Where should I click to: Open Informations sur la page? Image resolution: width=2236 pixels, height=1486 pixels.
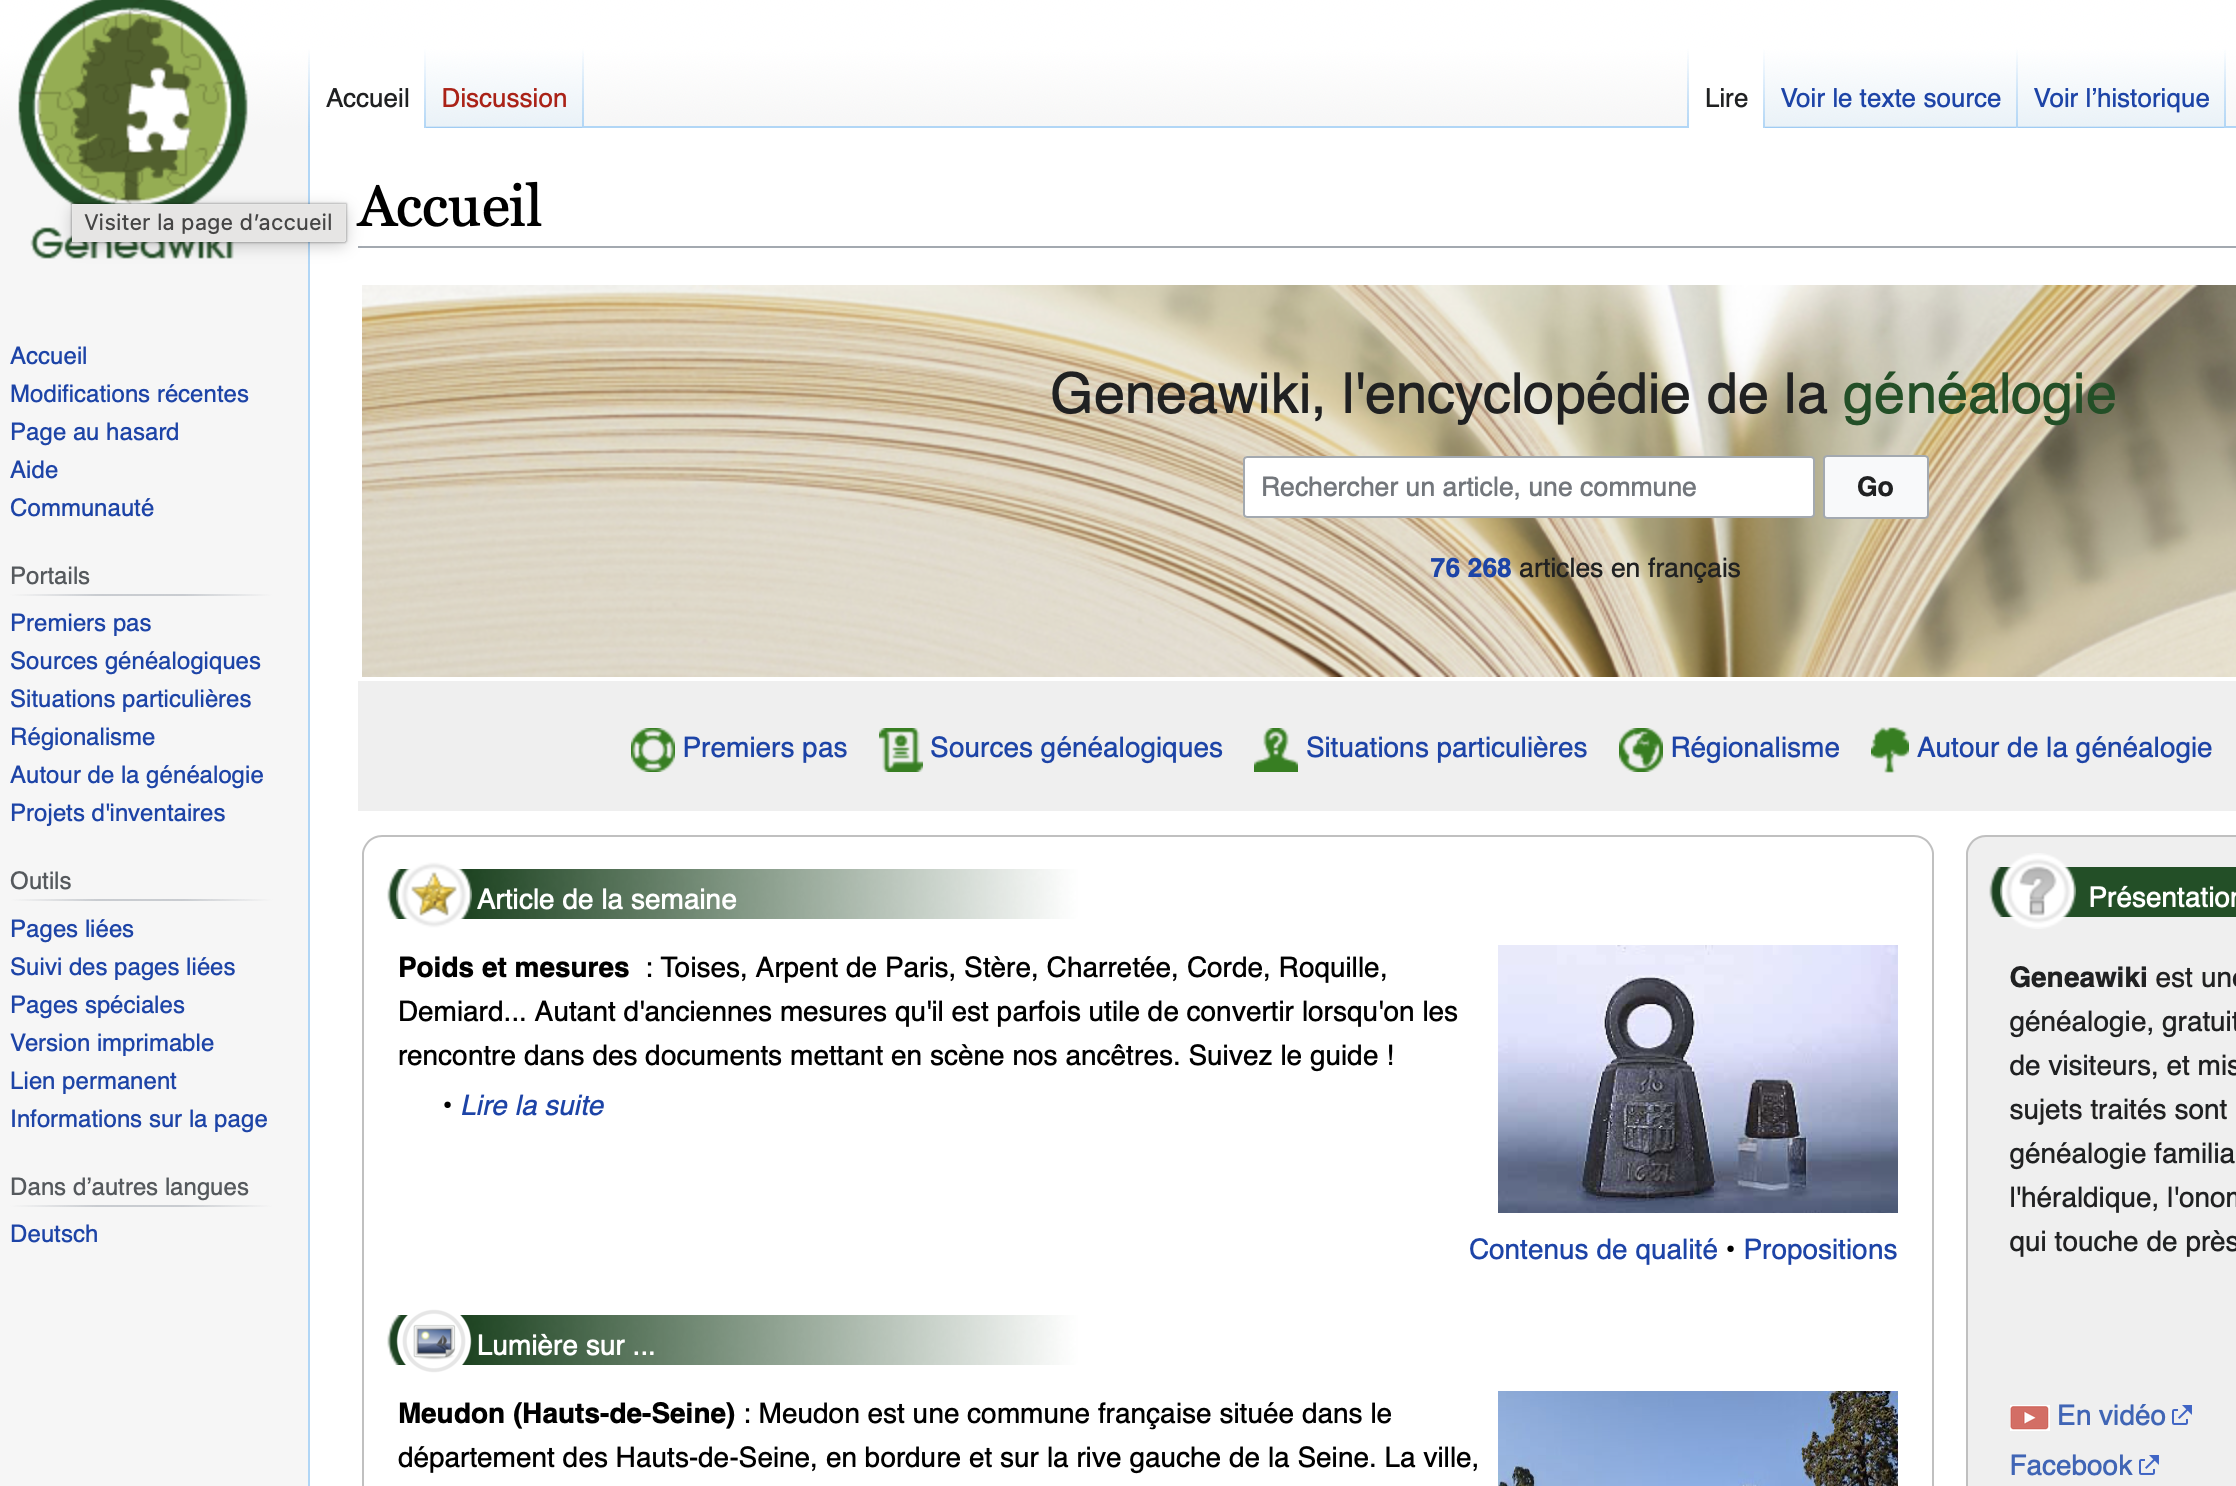(x=138, y=1119)
